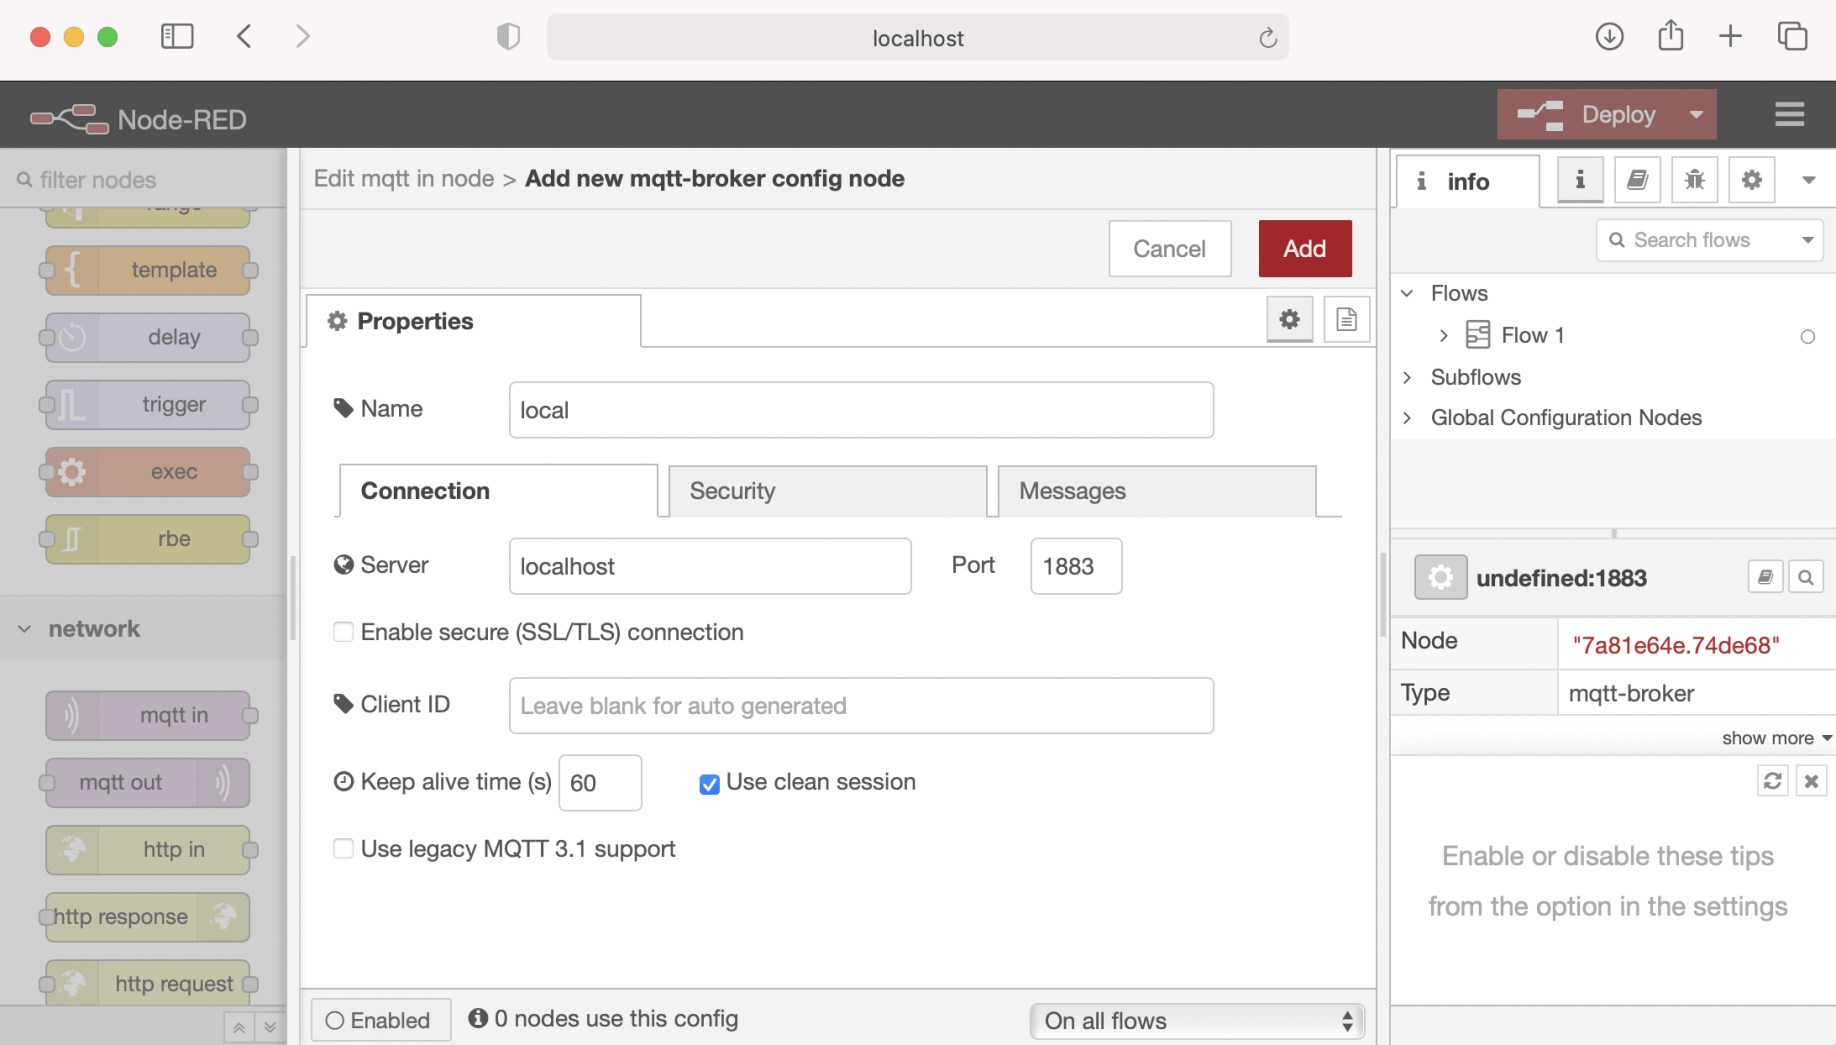Click into the Client ID input field
Screen dimensions: 1836x1045
(x=861, y=706)
